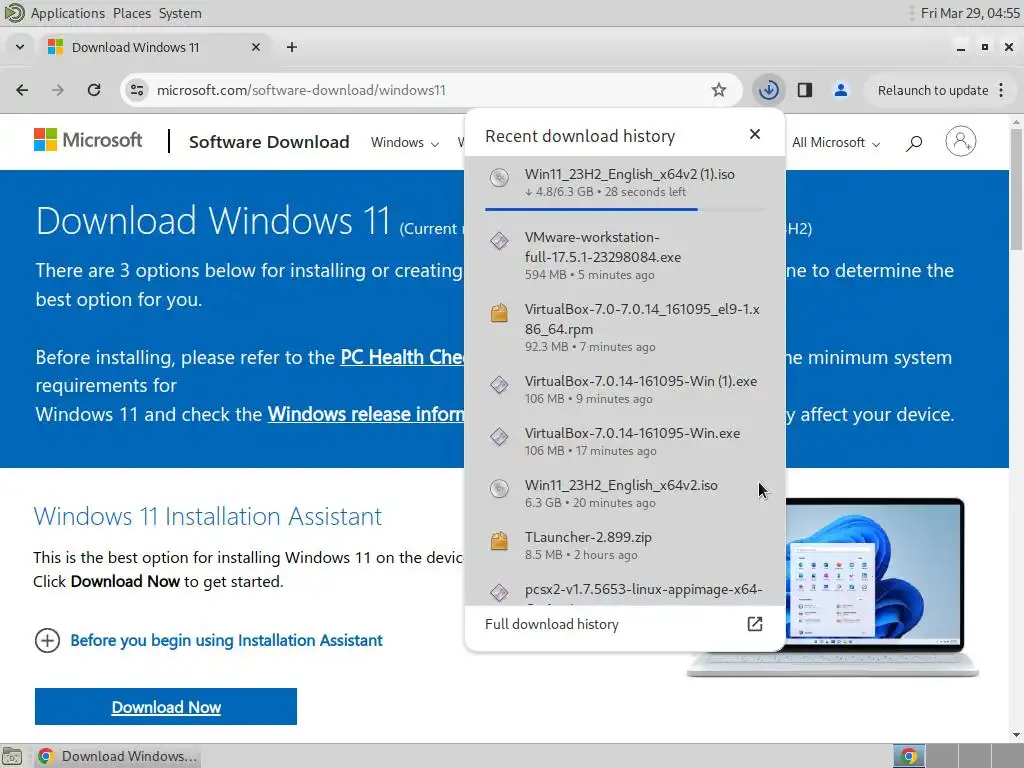Open the Places menu
This screenshot has height=768, width=1024.
coord(132,13)
